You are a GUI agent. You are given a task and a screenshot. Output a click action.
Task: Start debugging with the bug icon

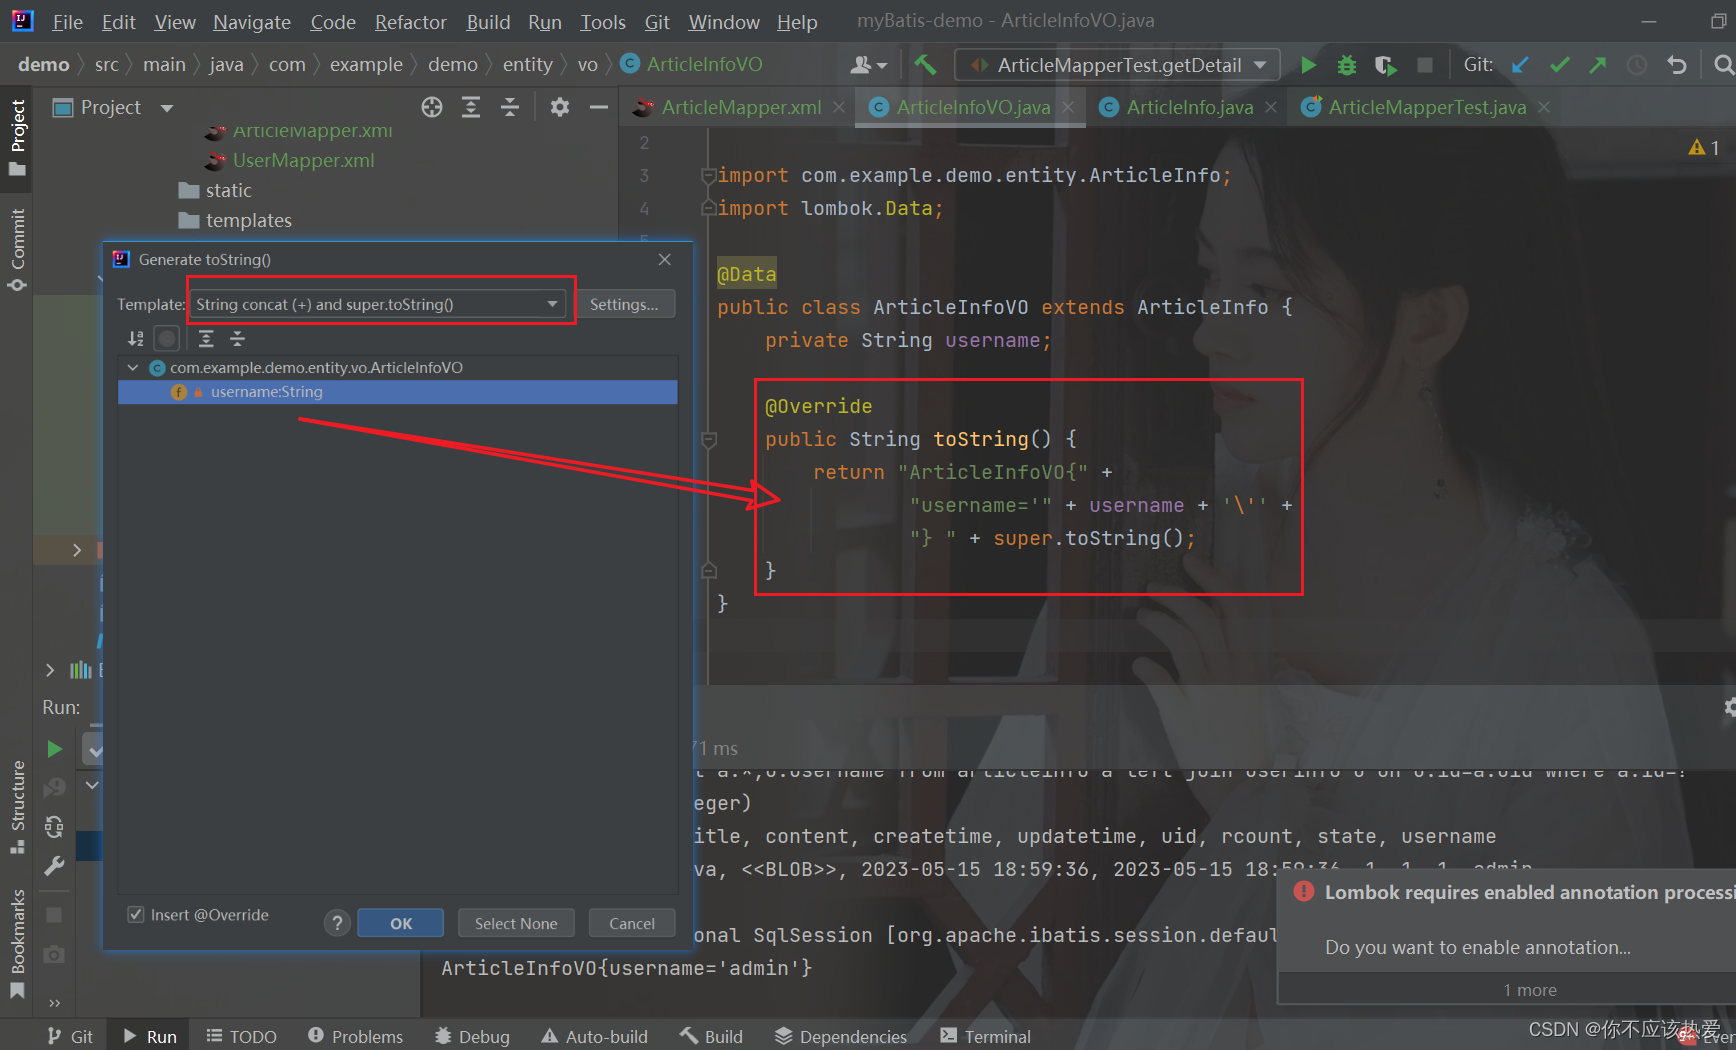[1346, 64]
